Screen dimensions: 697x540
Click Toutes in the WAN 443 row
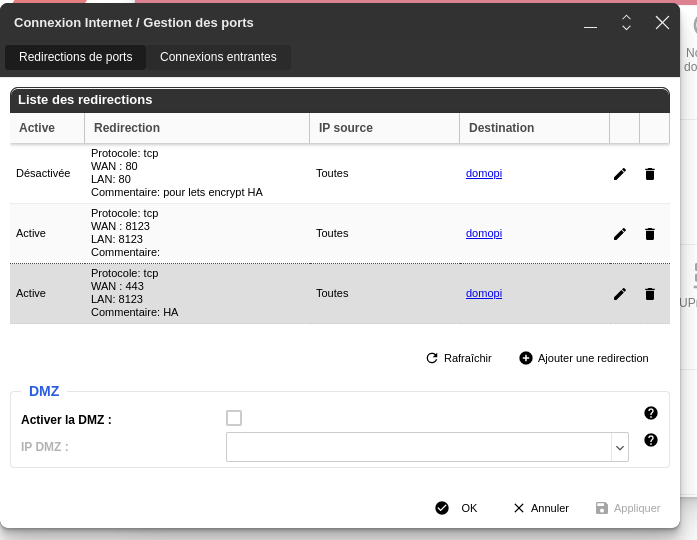332,293
